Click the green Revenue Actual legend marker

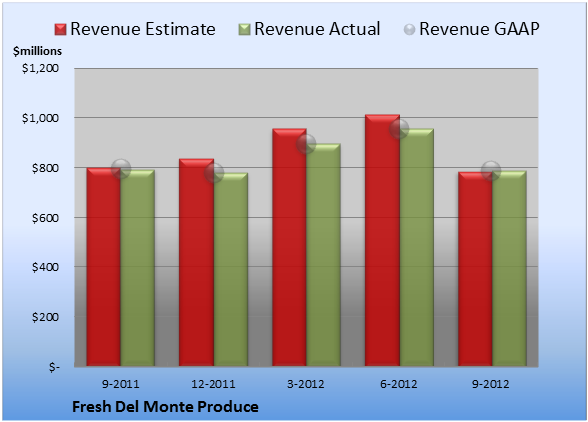click(x=244, y=30)
